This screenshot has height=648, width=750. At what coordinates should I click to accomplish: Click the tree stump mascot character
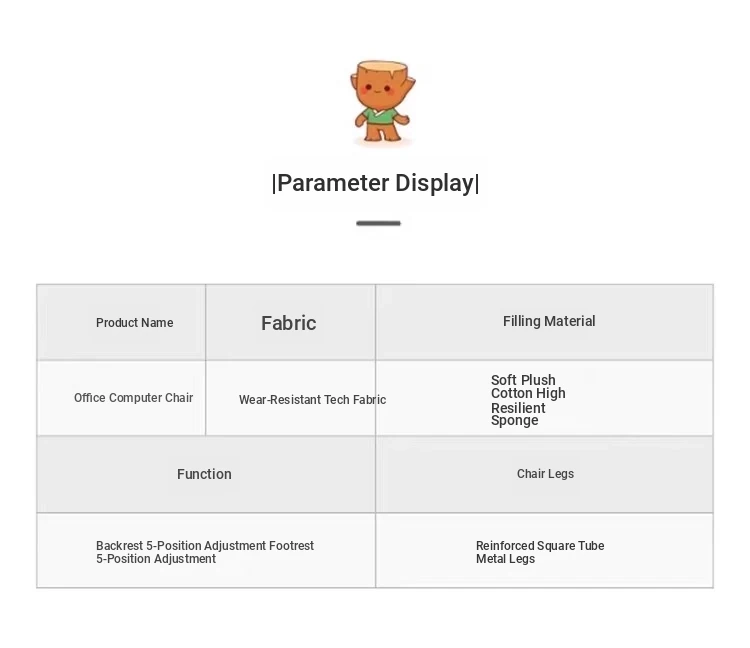[380, 101]
